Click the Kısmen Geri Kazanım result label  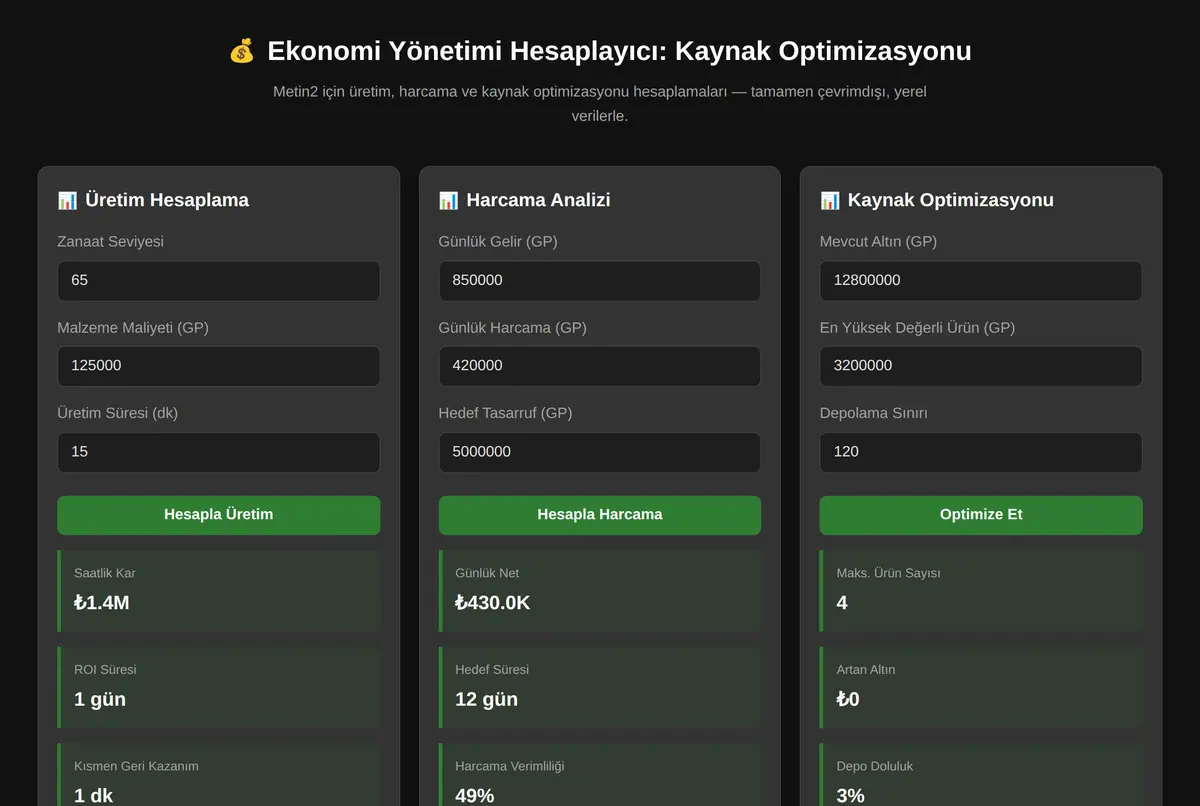tap(136, 766)
